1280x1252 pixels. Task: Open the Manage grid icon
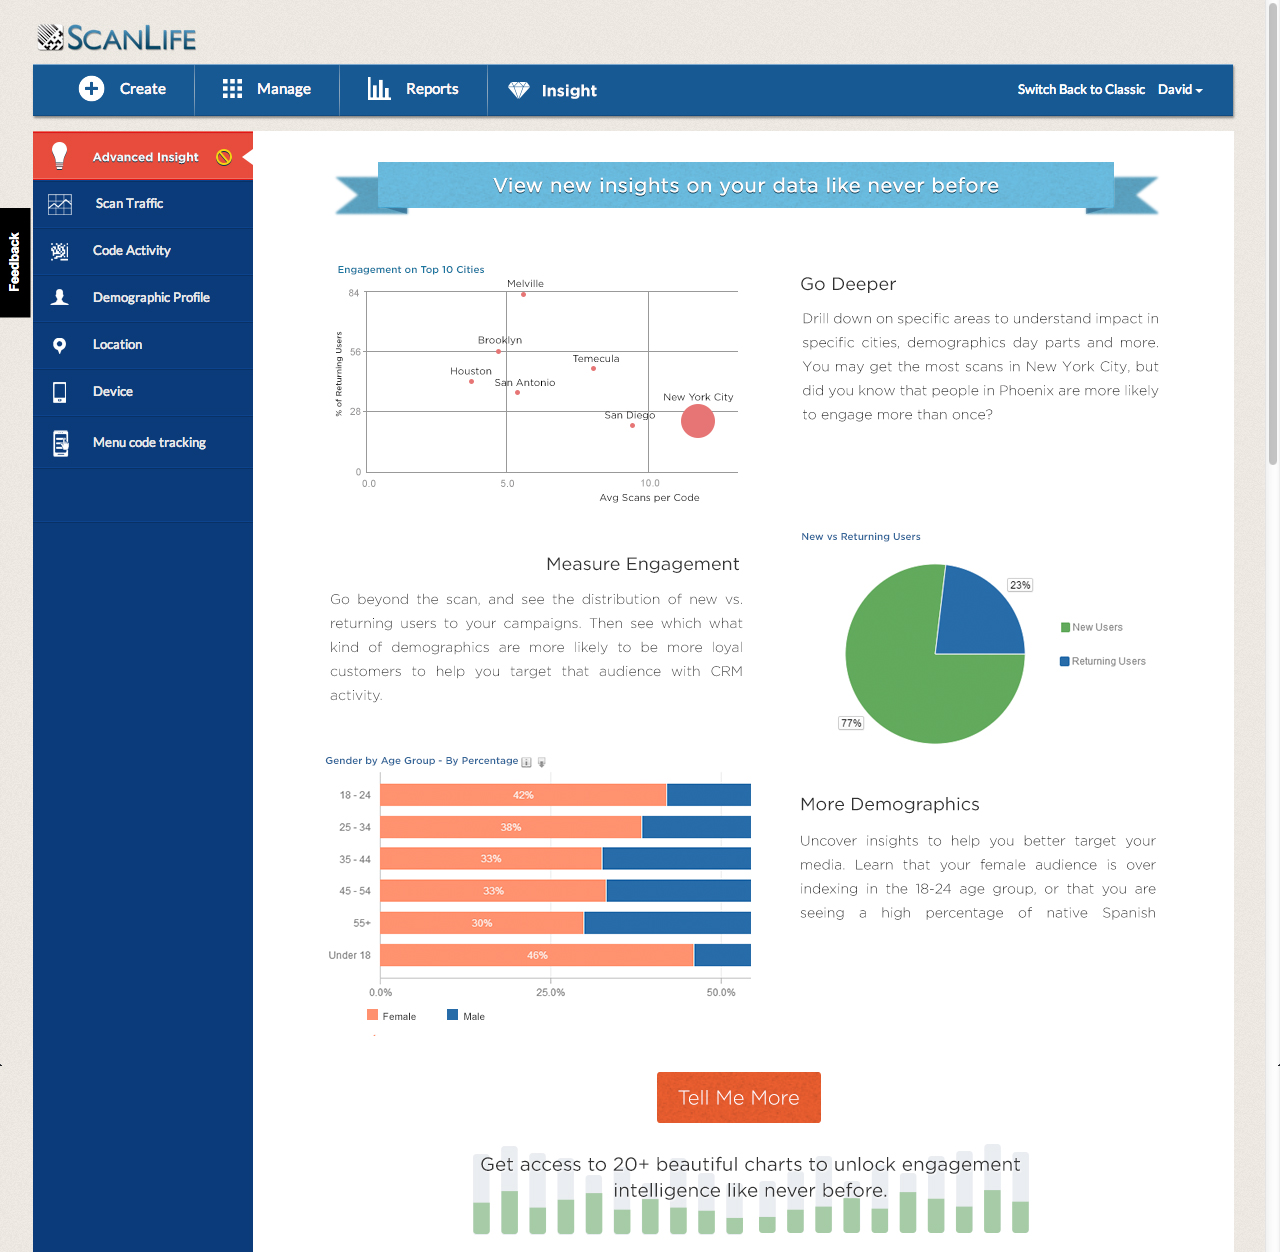[x=232, y=89]
